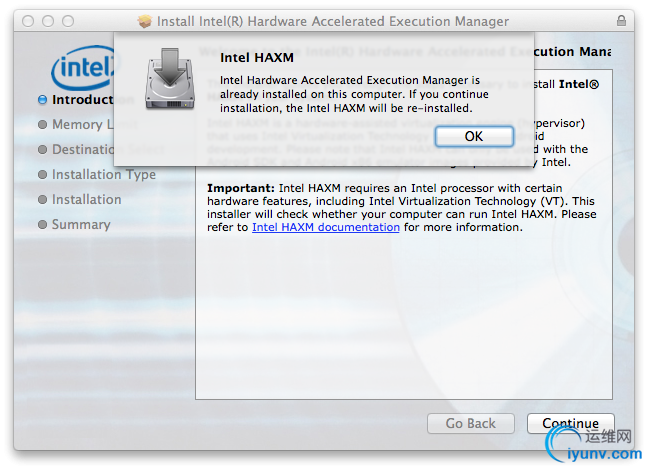Image resolution: width=648 pixels, height=470 pixels.
Task: Click the Go Back button
Action: 471,423
